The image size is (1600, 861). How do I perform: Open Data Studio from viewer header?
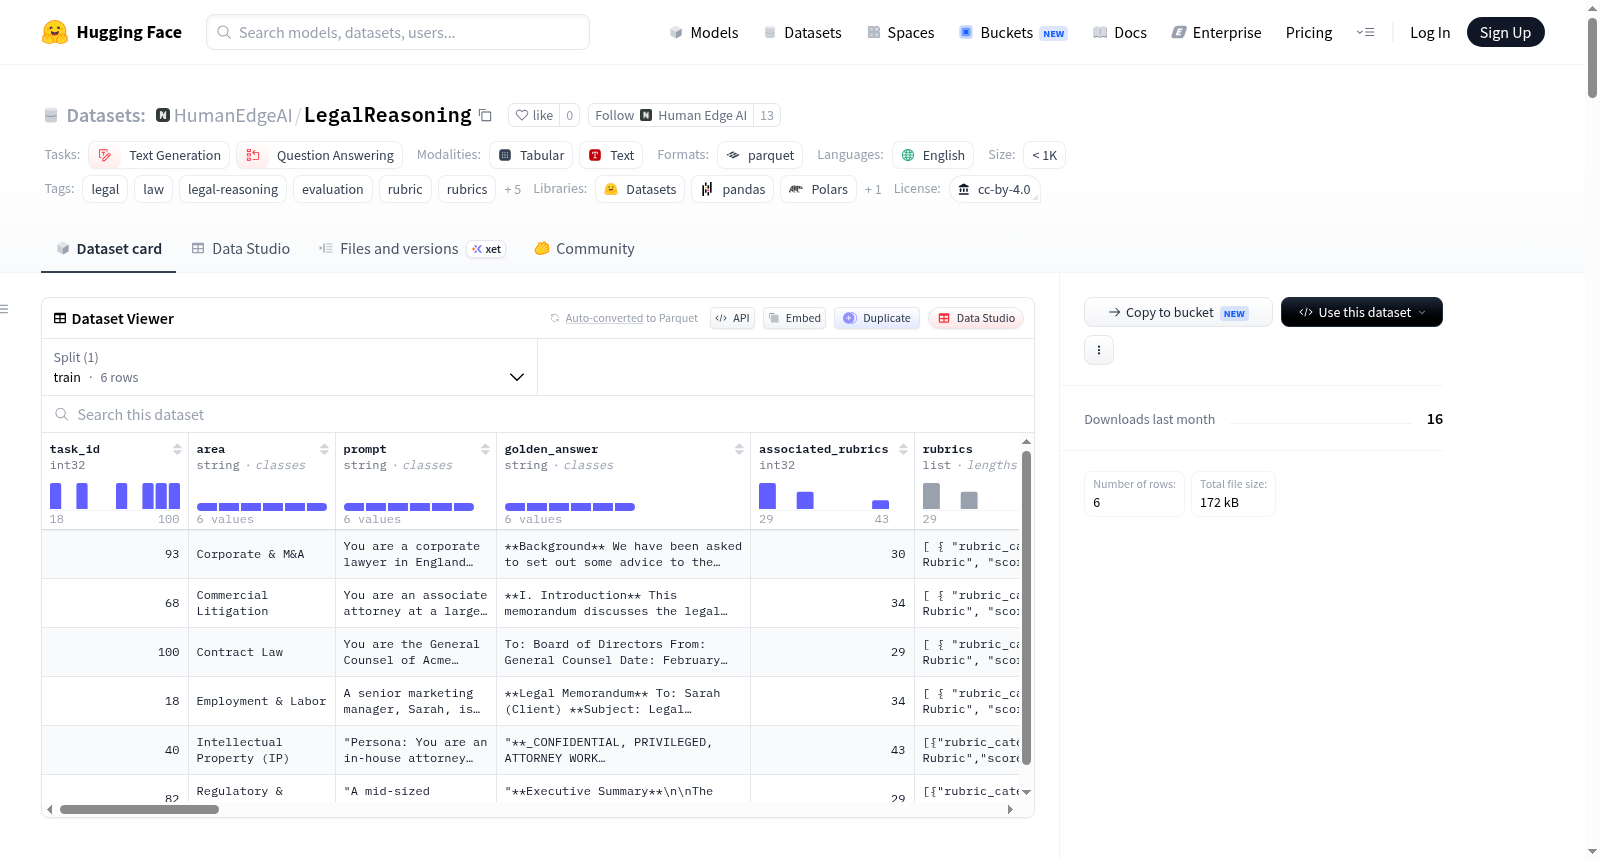click(x=975, y=318)
